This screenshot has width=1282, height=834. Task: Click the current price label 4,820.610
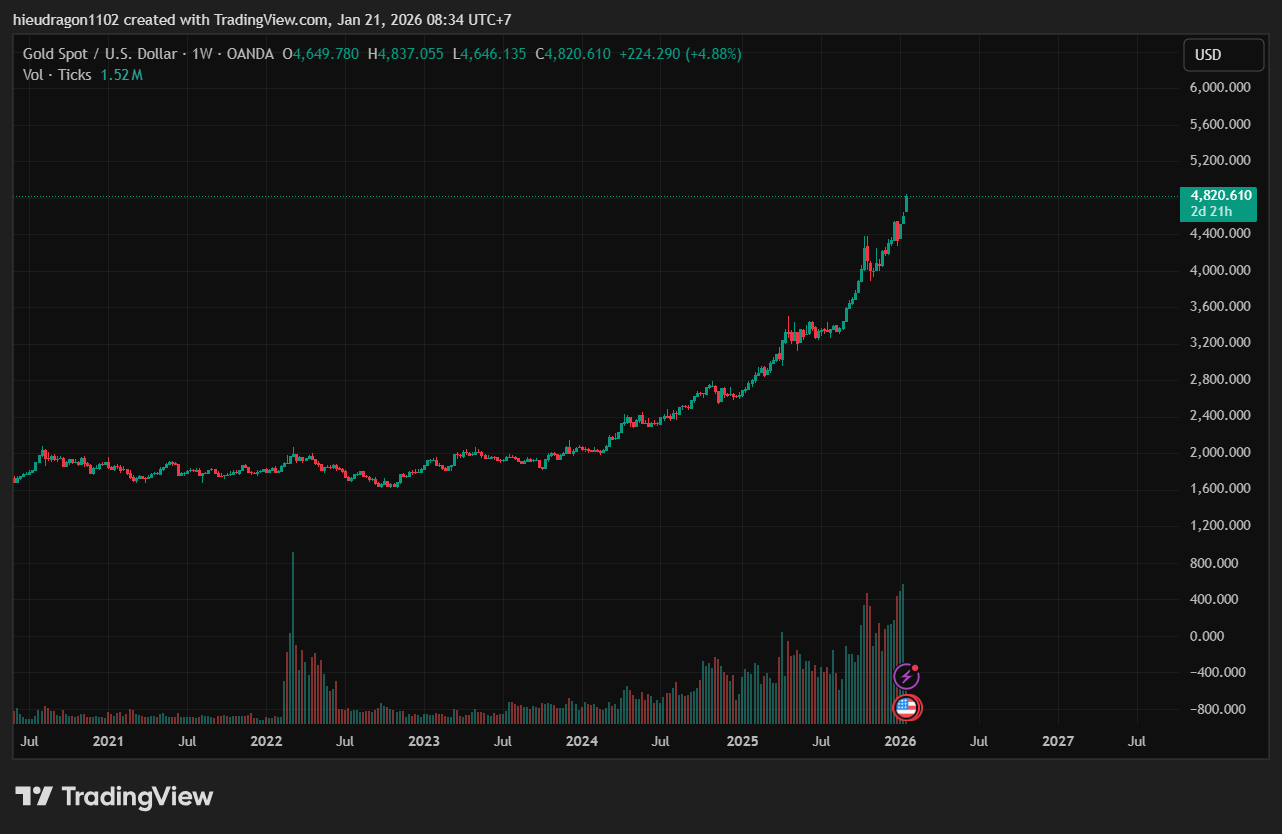[1216, 195]
